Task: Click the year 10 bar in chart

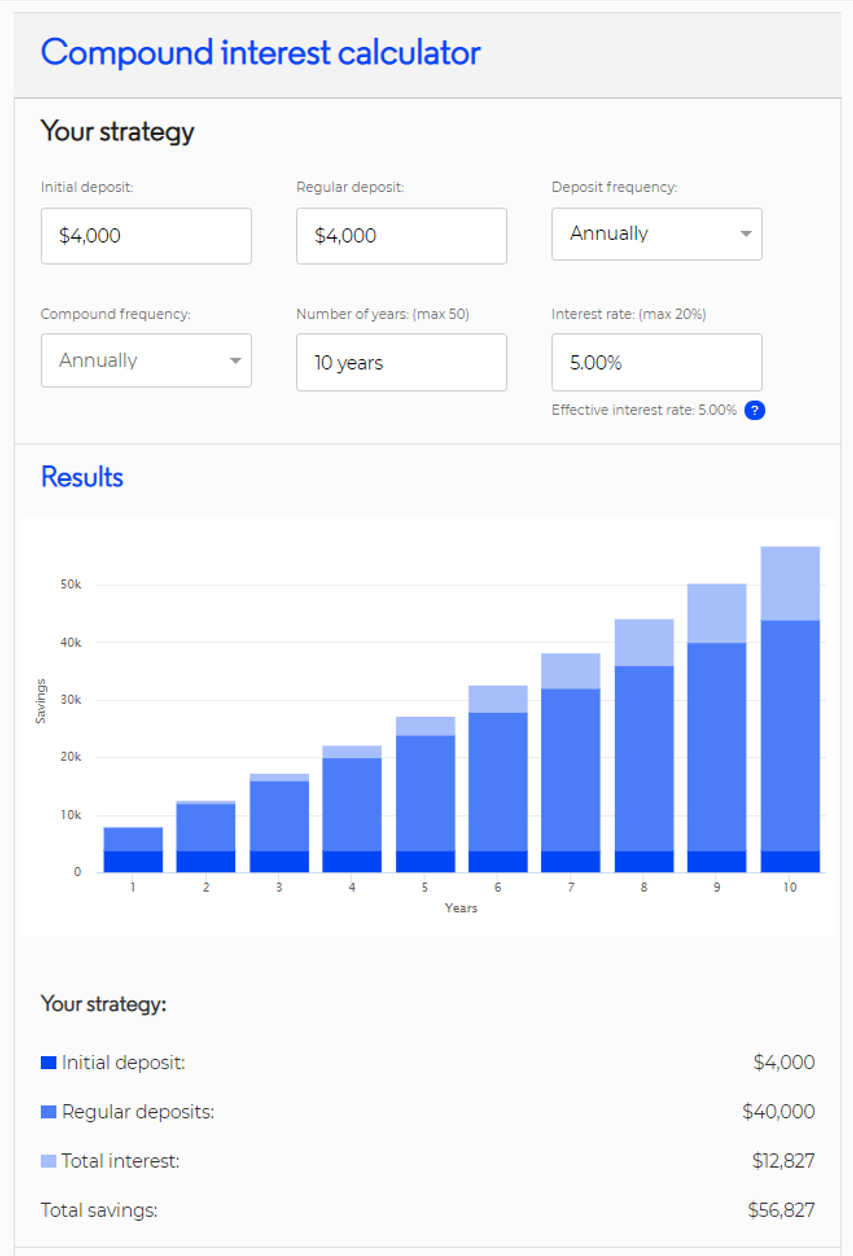Action: pos(790,709)
